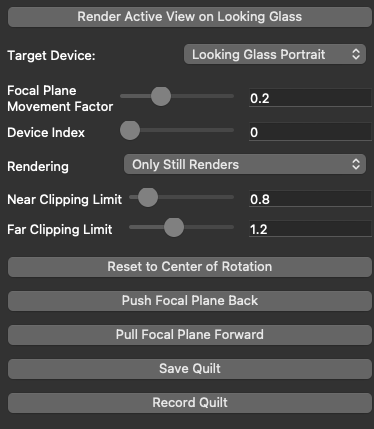The width and height of the screenshot is (374, 429).
Task: Click Reset to Center of Rotation
Action: click(x=190, y=267)
